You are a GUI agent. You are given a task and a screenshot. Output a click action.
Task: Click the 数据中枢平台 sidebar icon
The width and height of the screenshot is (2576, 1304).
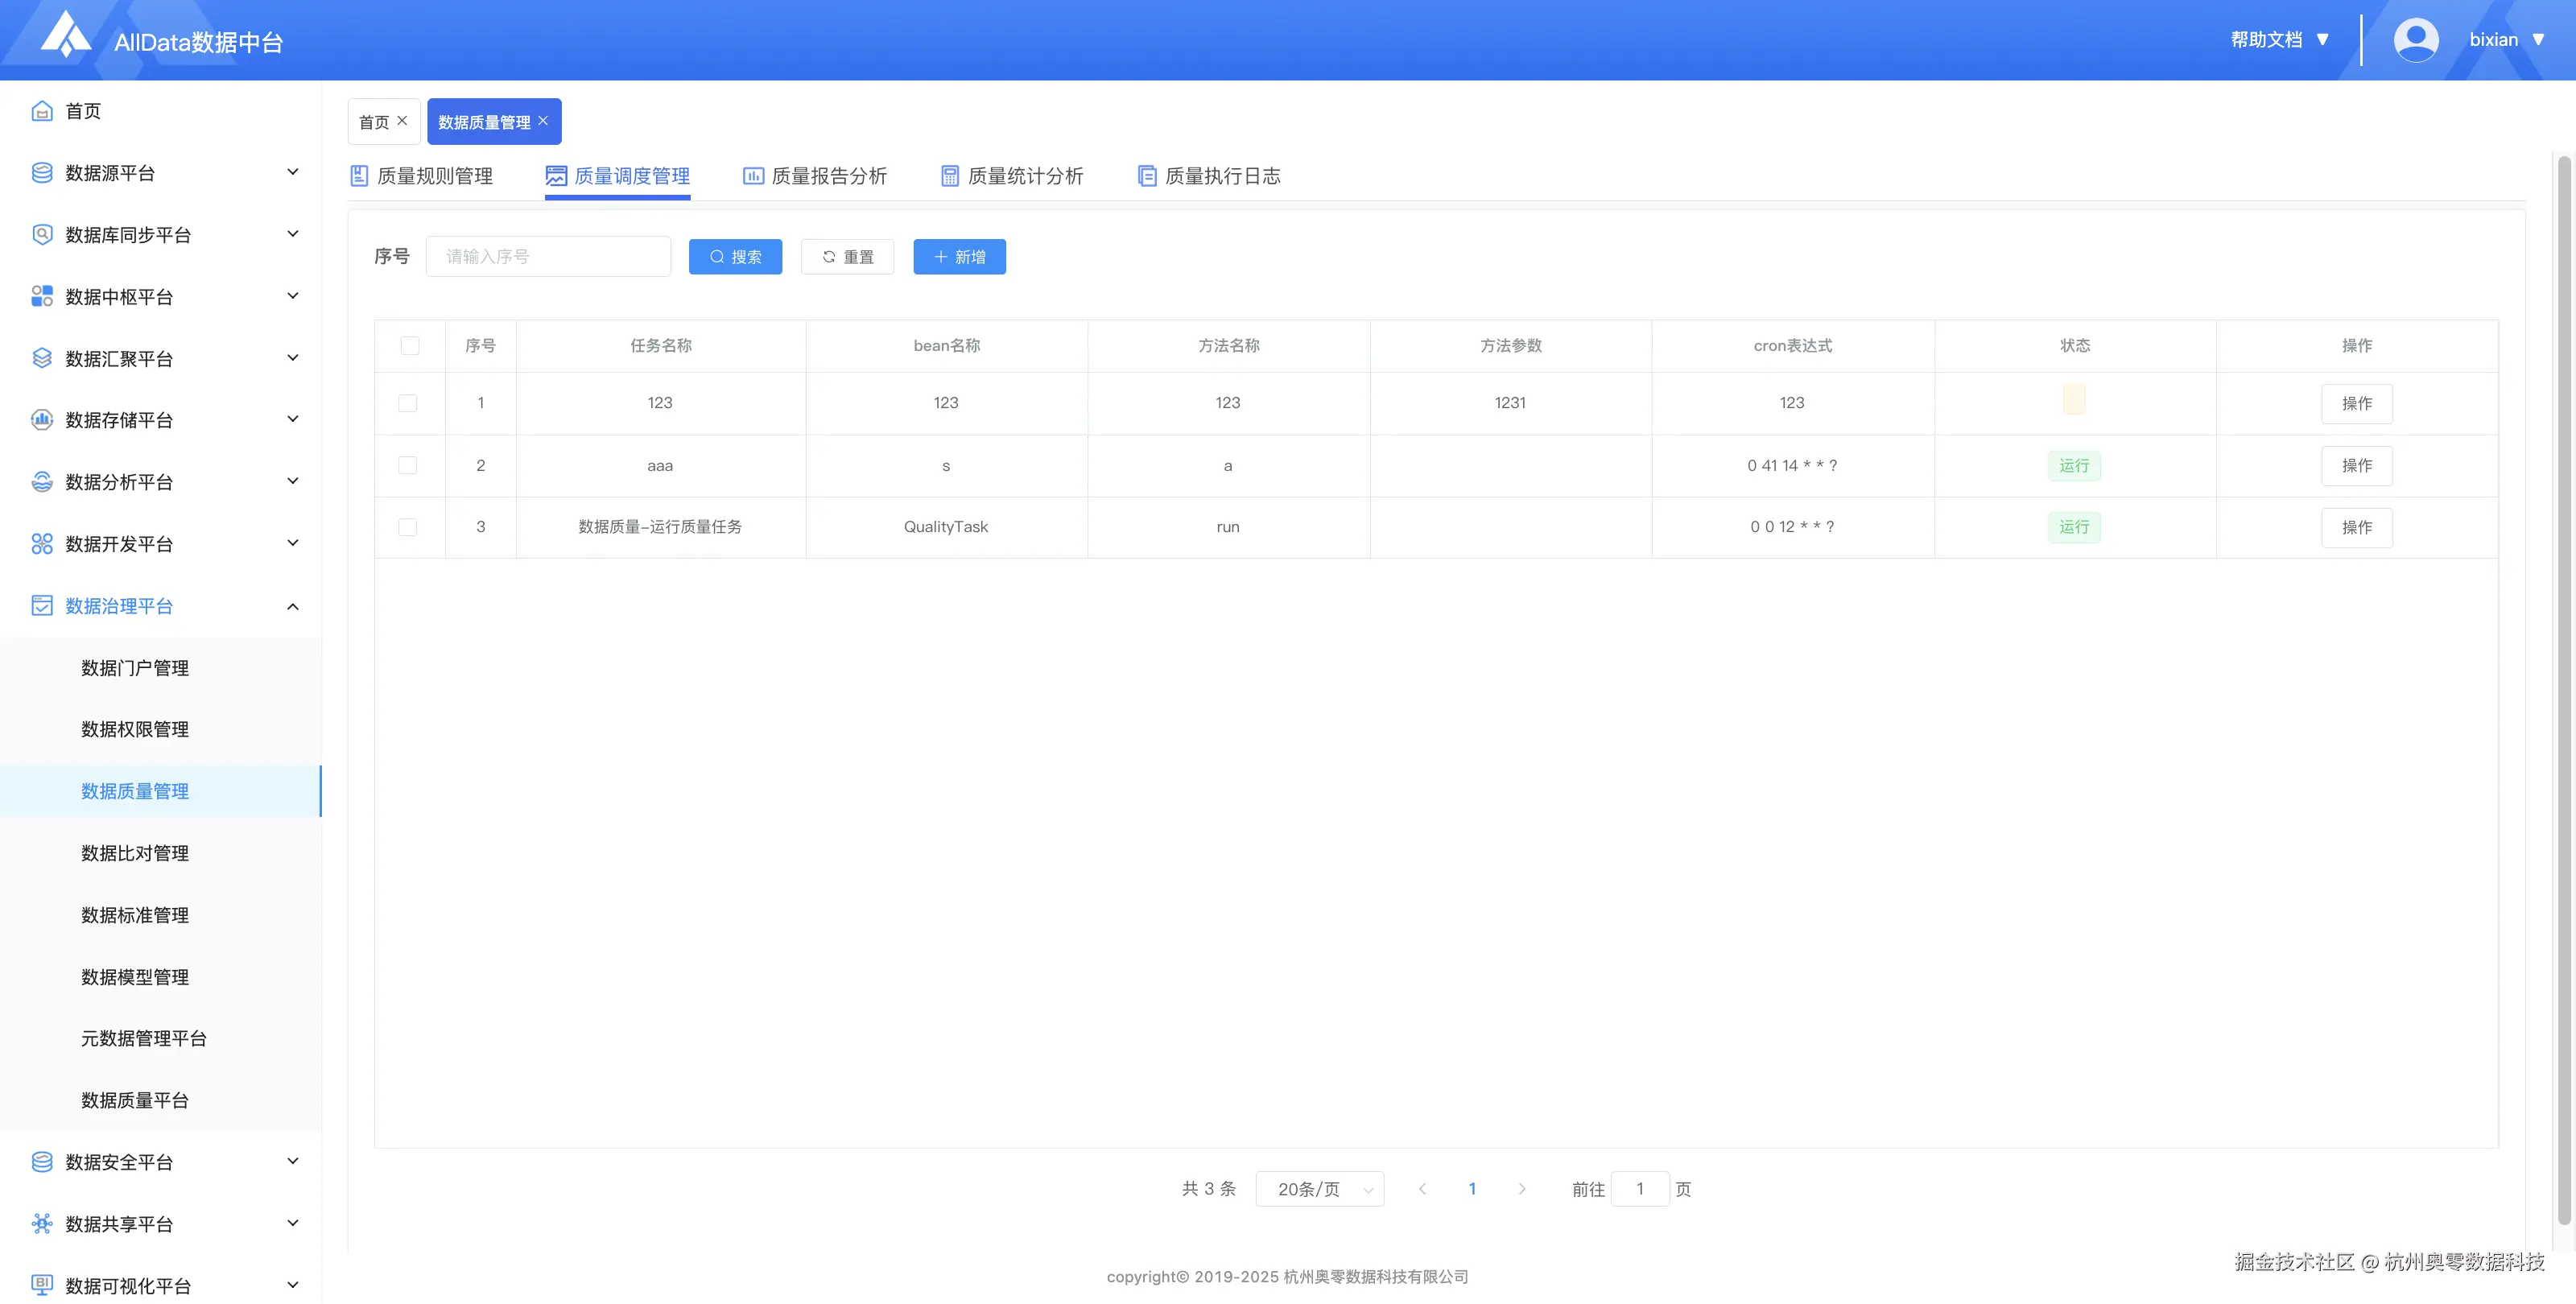point(42,296)
